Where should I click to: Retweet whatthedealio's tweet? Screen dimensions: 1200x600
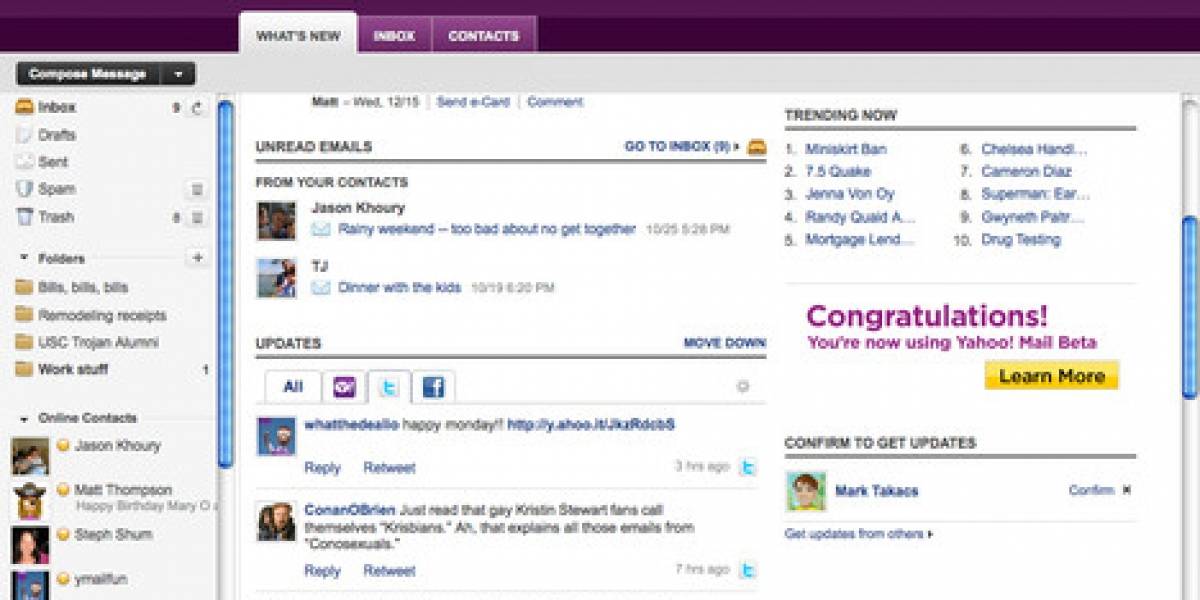click(x=389, y=467)
